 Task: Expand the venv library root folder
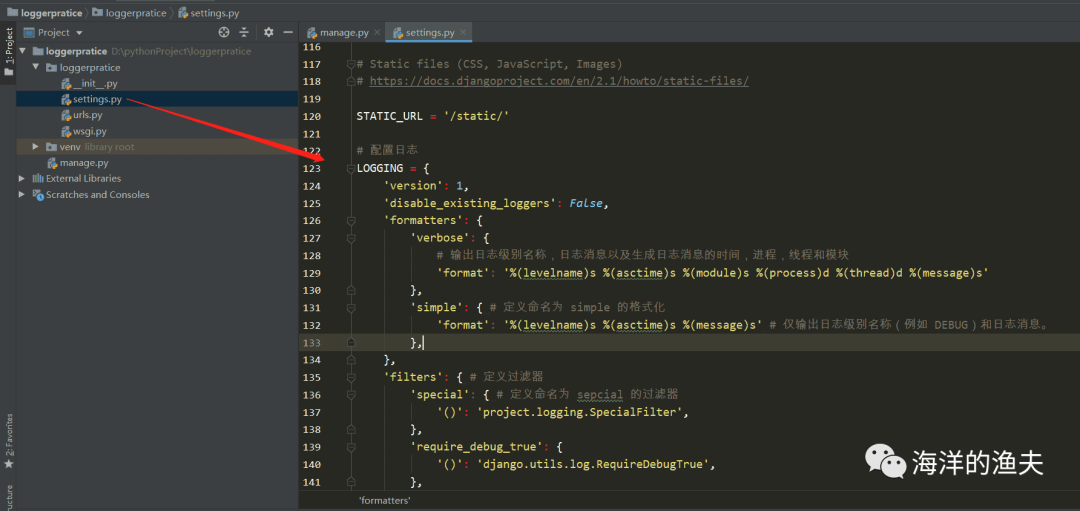point(36,147)
